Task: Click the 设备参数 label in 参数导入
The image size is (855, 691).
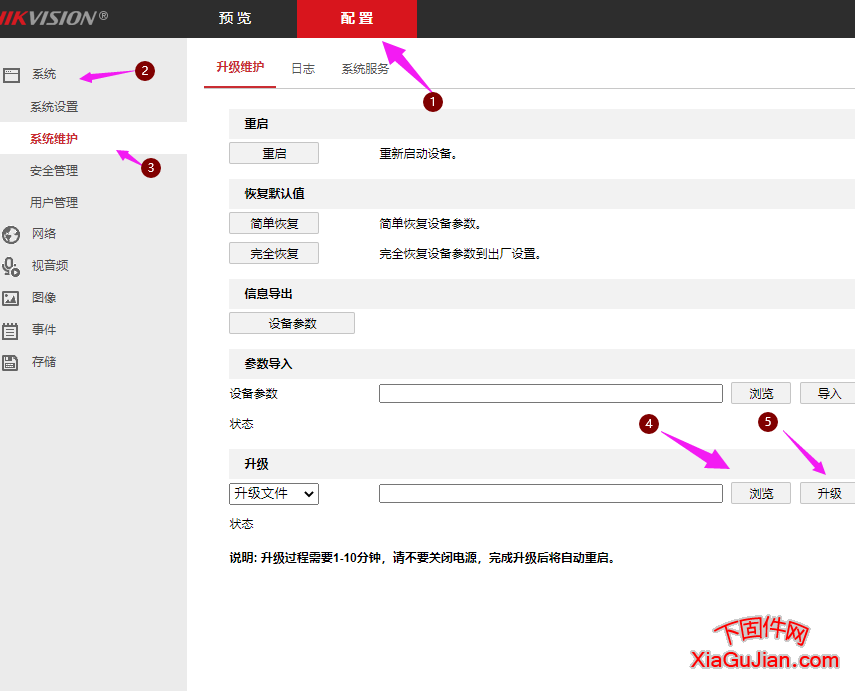Action: [254, 394]
